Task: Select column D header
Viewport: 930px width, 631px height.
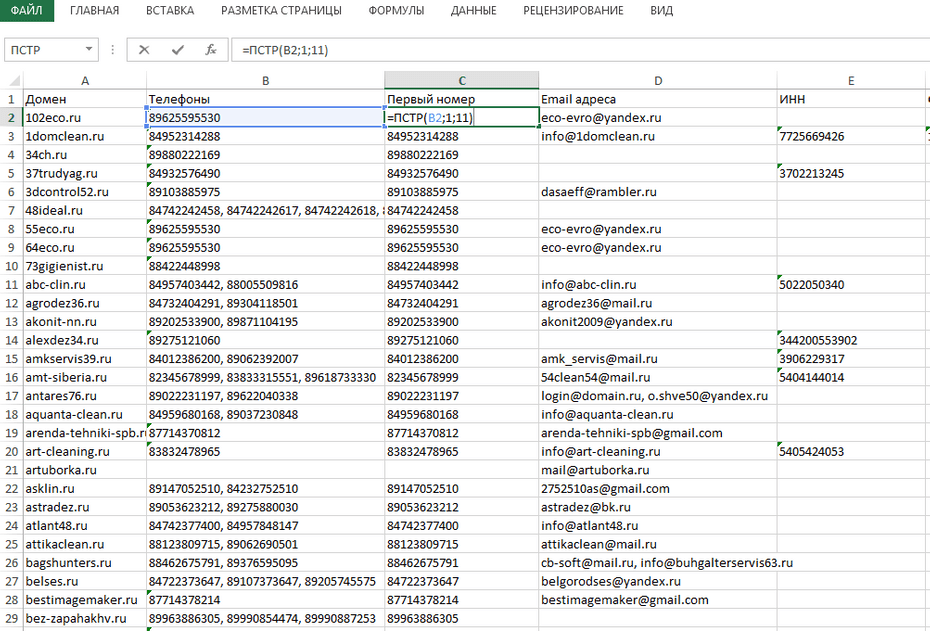Action: [x=658, y=81]
